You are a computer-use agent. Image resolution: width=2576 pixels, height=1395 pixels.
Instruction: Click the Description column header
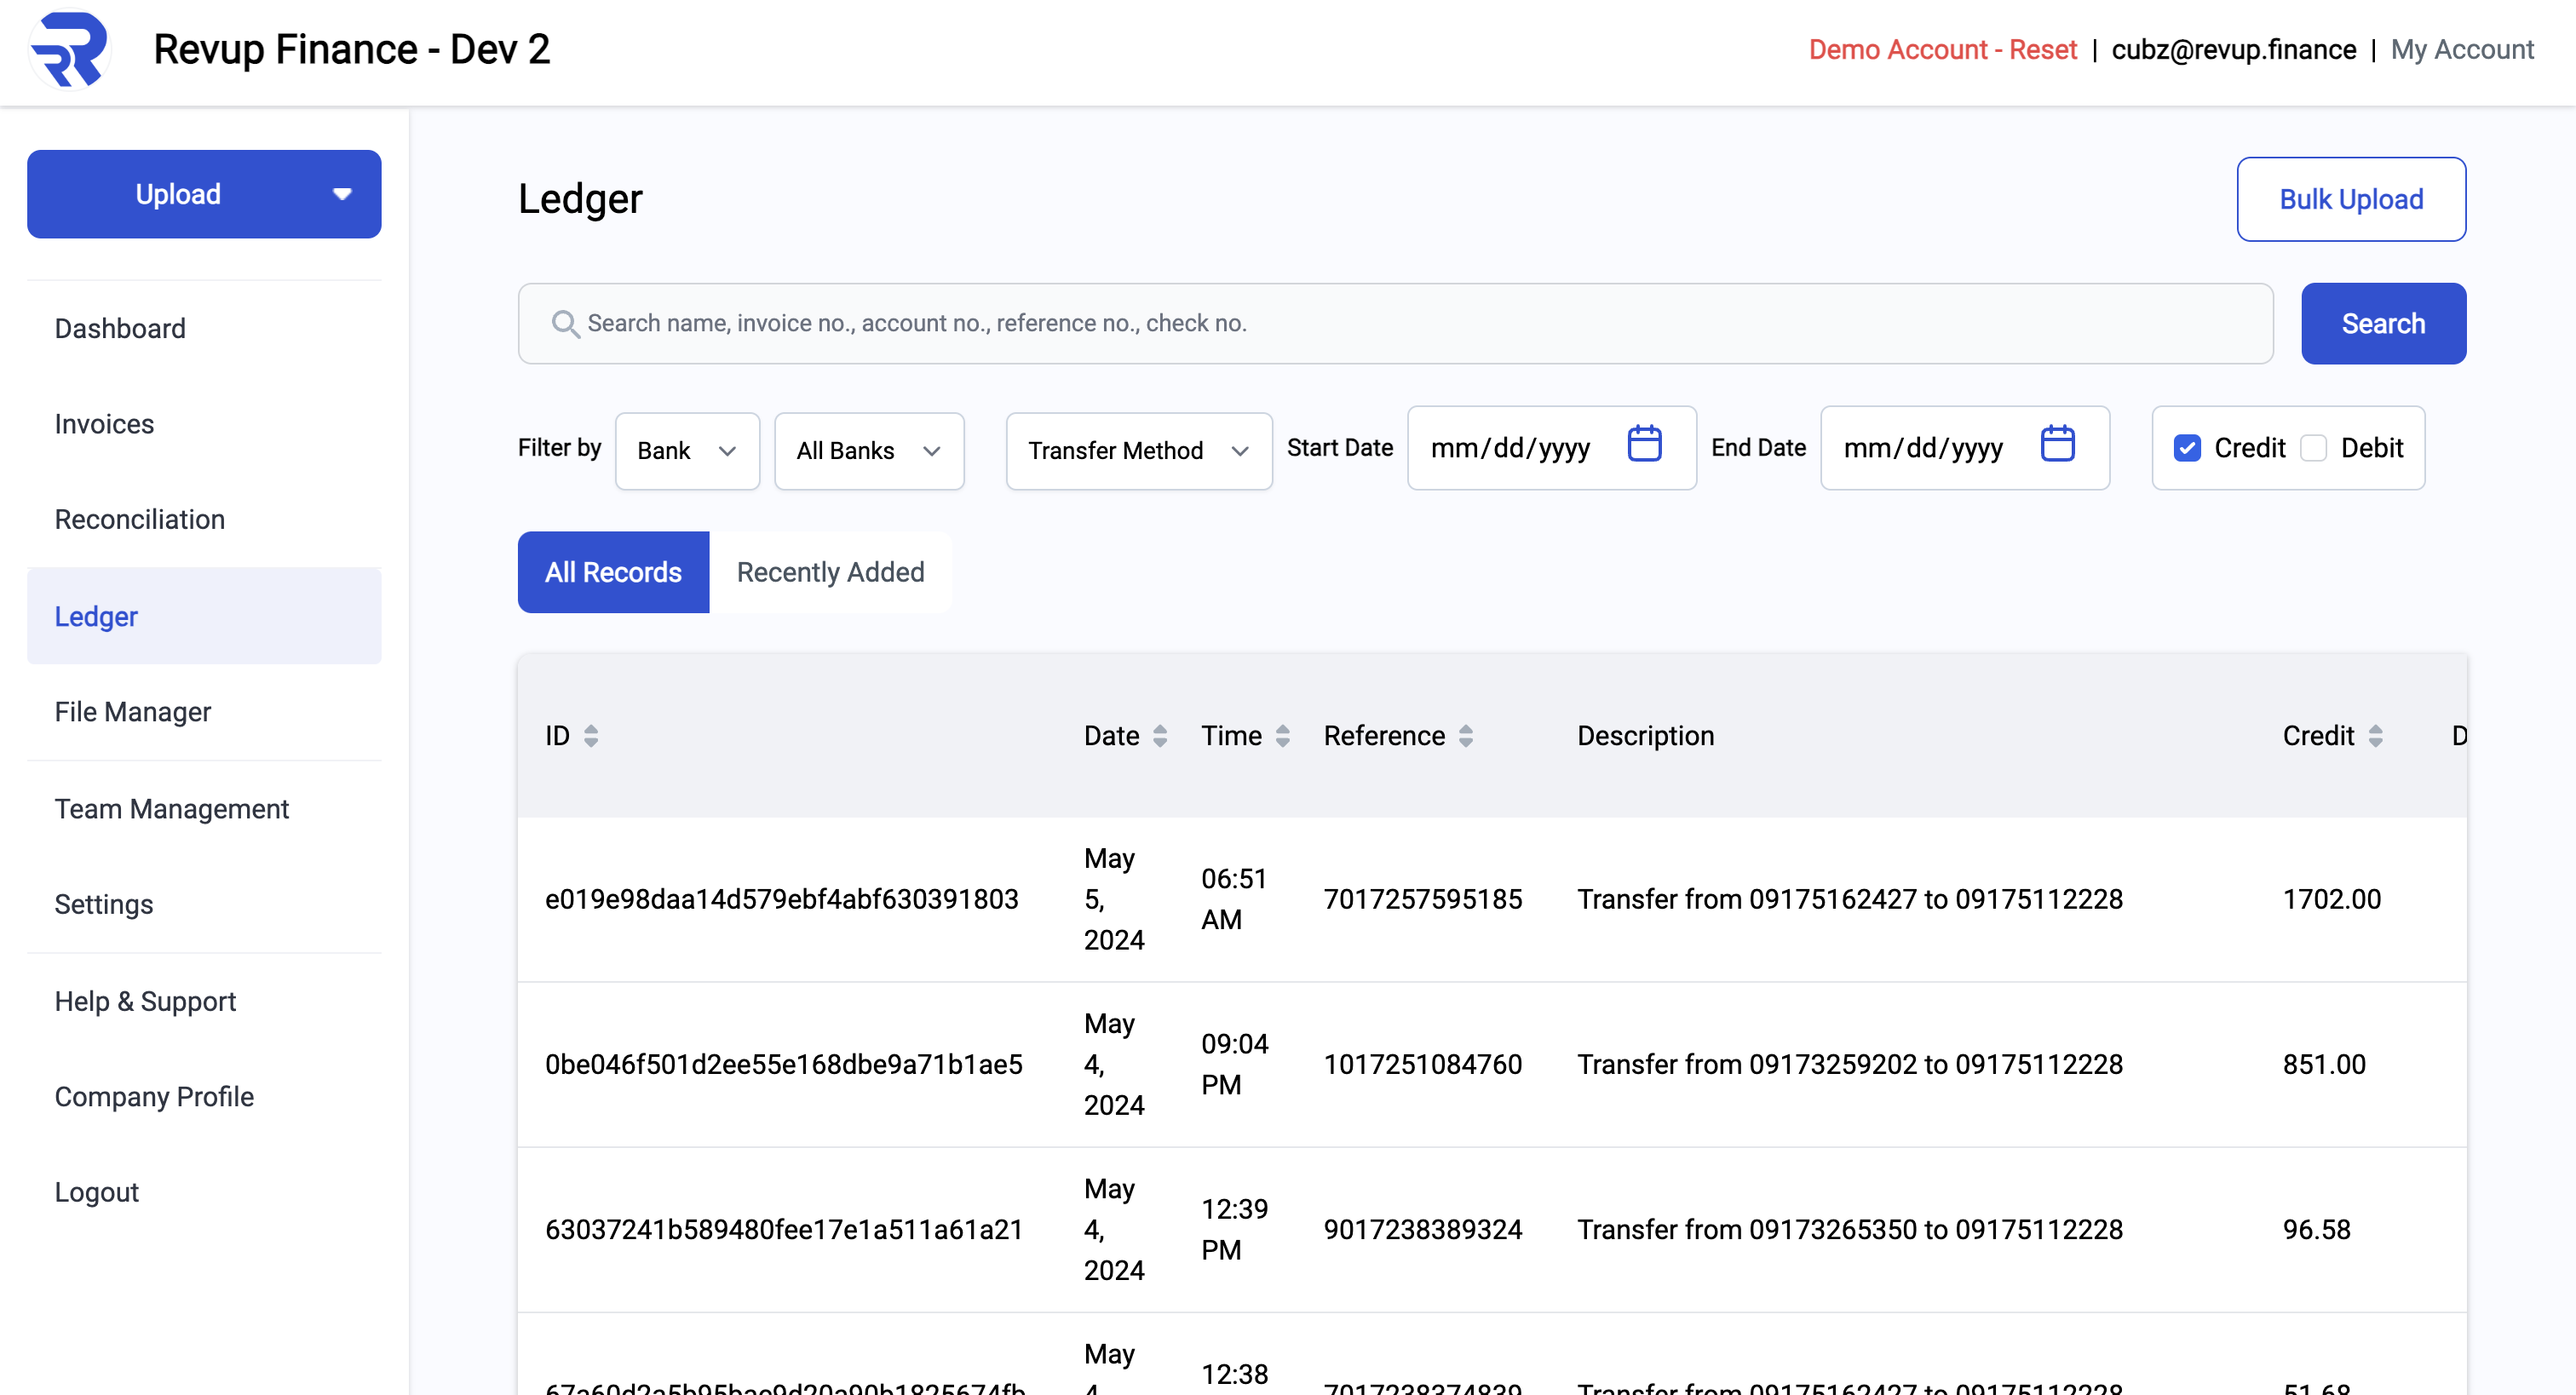click(x=1645, y=736)
